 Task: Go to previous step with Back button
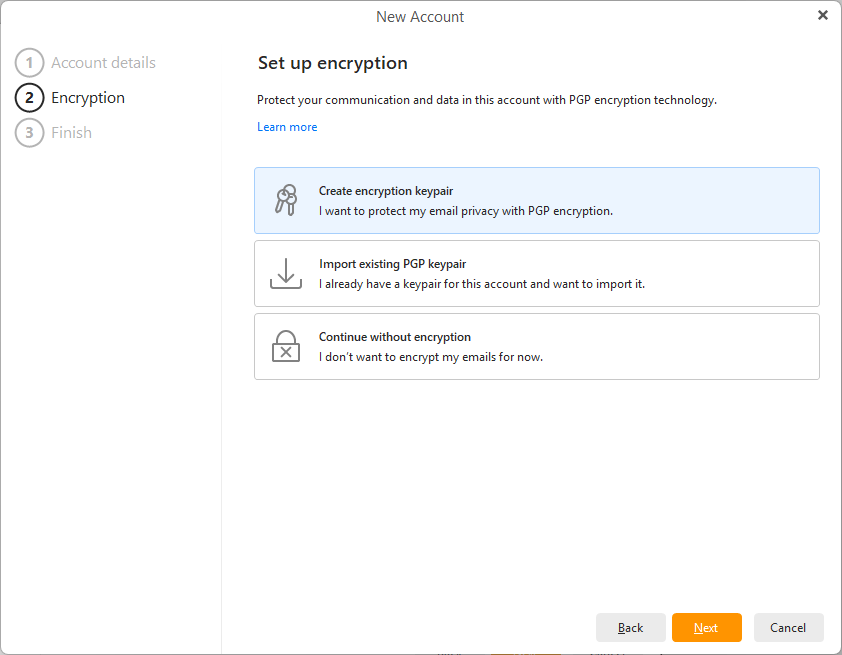point(630,628)
